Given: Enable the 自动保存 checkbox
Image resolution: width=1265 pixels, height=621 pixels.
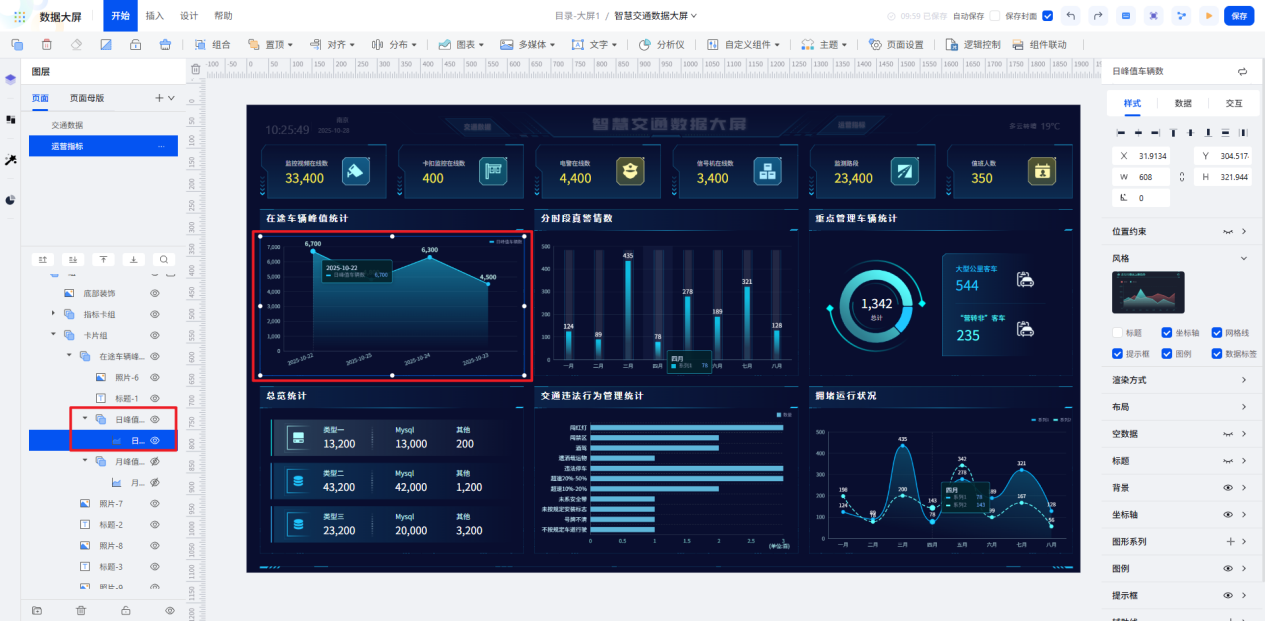Looking at the screenshot, I should pyautogui.click(x=994, y=16).
